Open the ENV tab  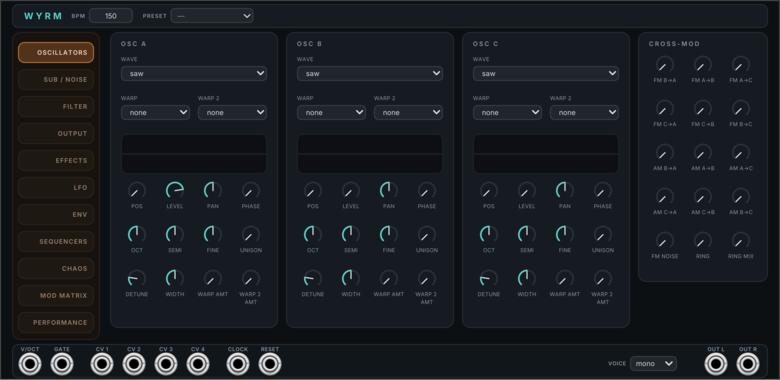[56, 215]
